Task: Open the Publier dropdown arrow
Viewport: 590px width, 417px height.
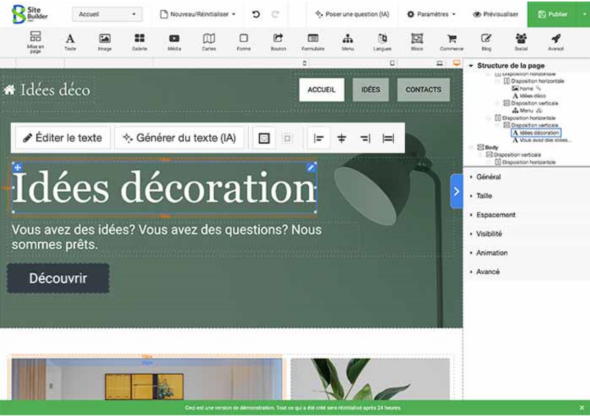Action: click(x=584, y=14)
